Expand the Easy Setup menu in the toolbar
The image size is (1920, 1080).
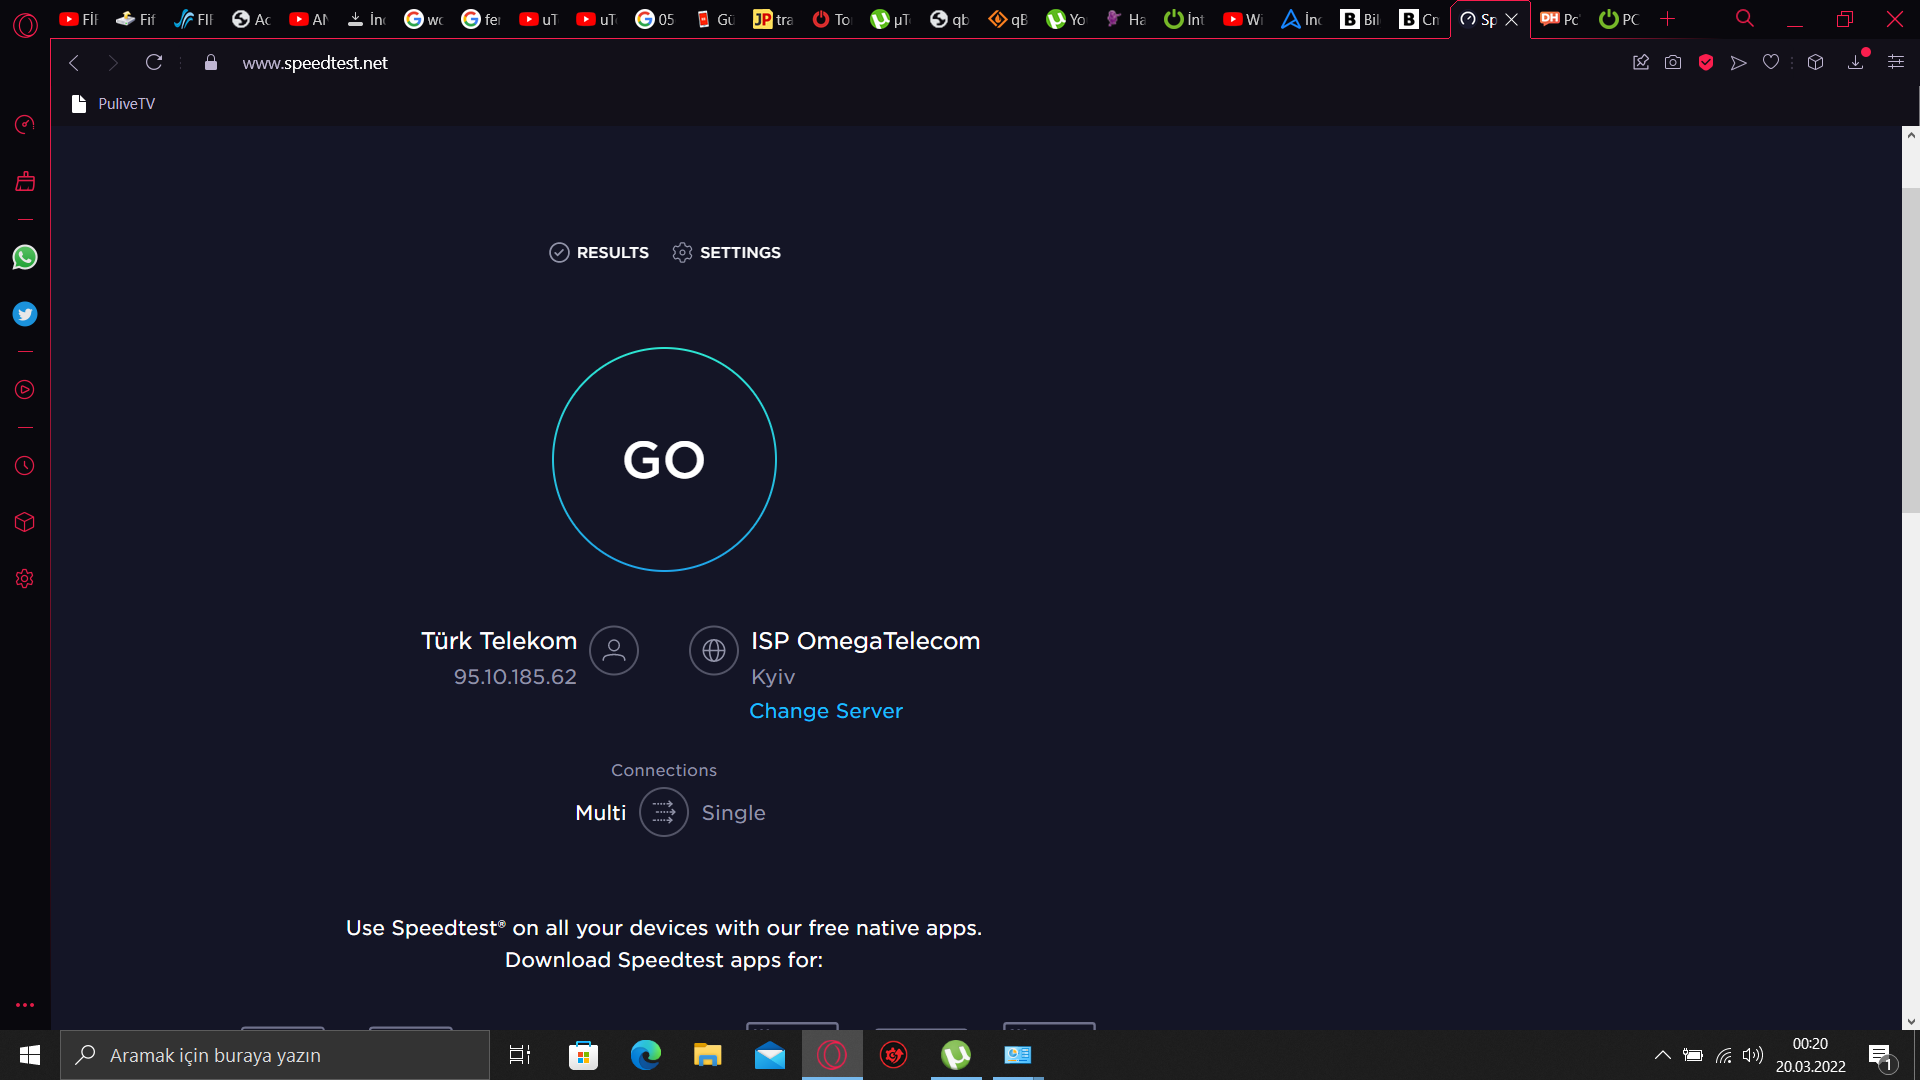pos(1895,62)
